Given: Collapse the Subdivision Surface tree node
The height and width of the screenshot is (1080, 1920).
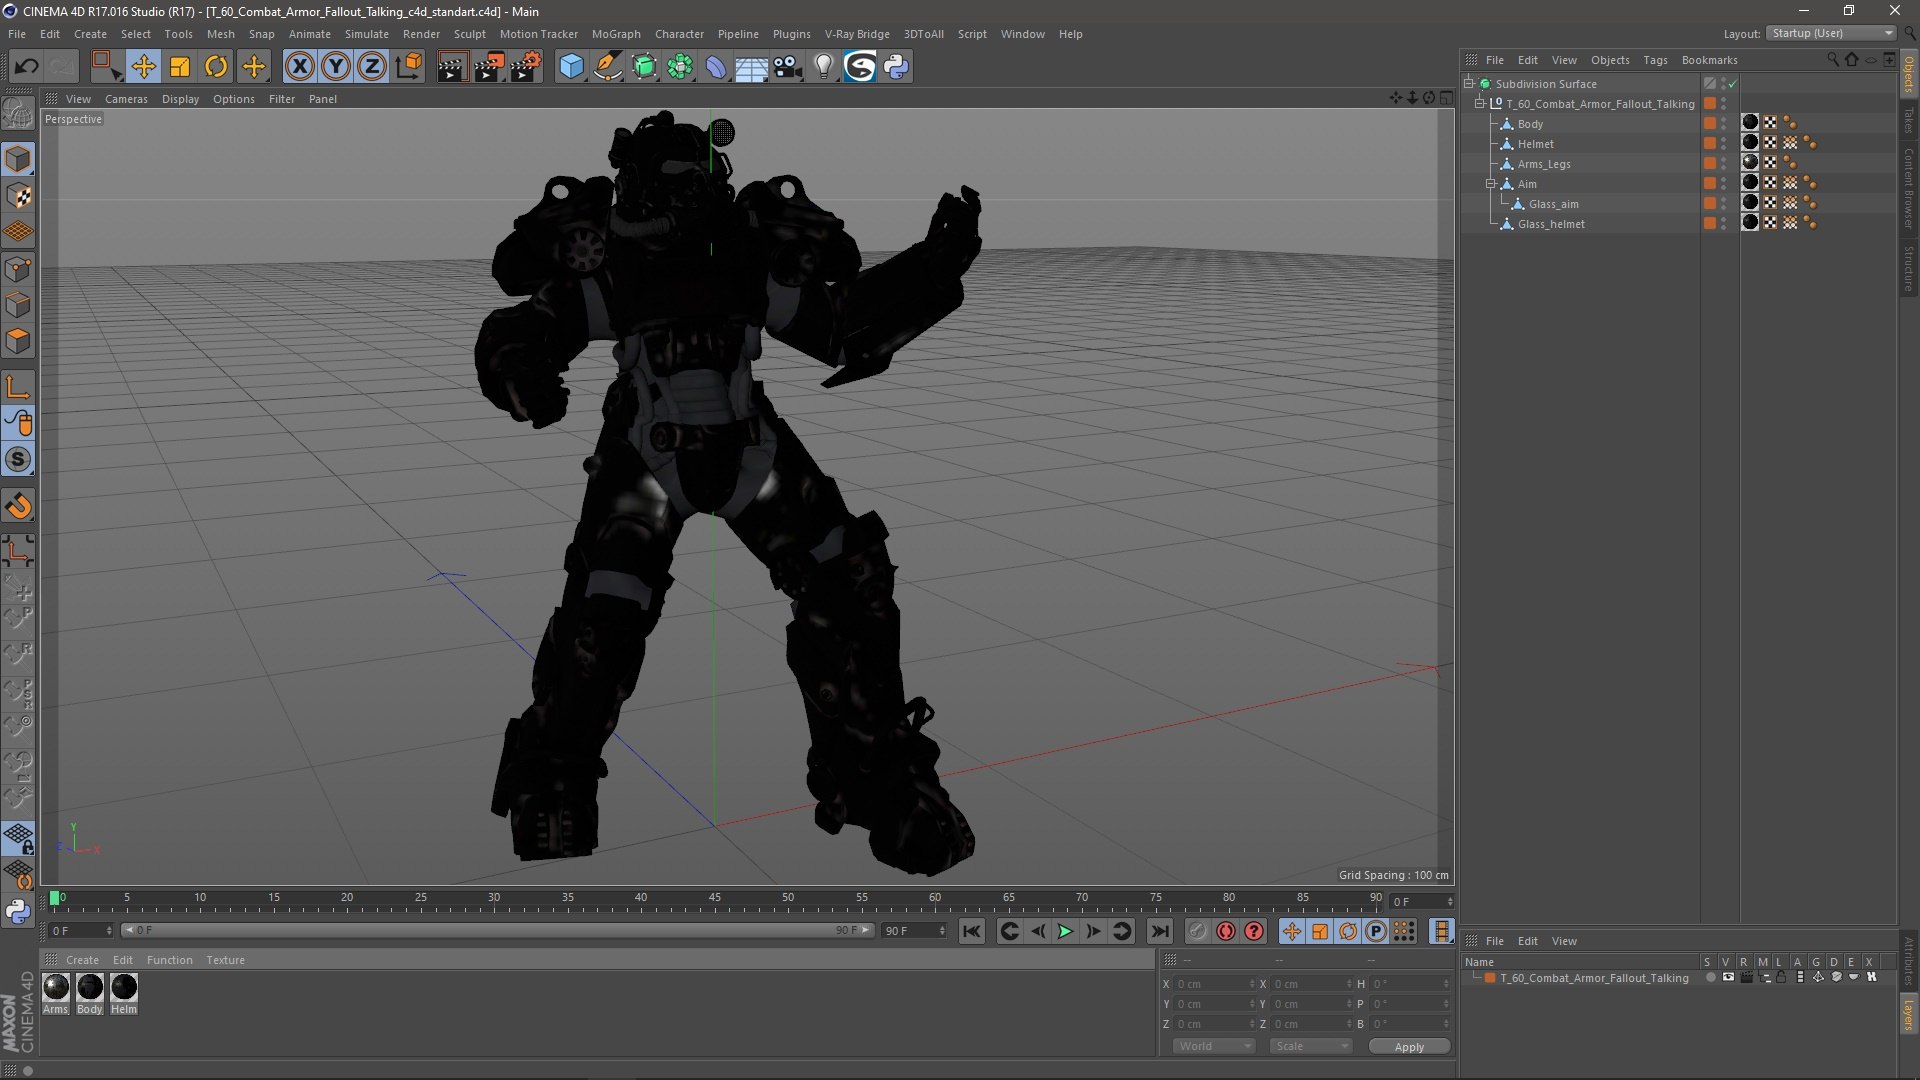Looking at the screenshot, I should tap(1469, 84).
